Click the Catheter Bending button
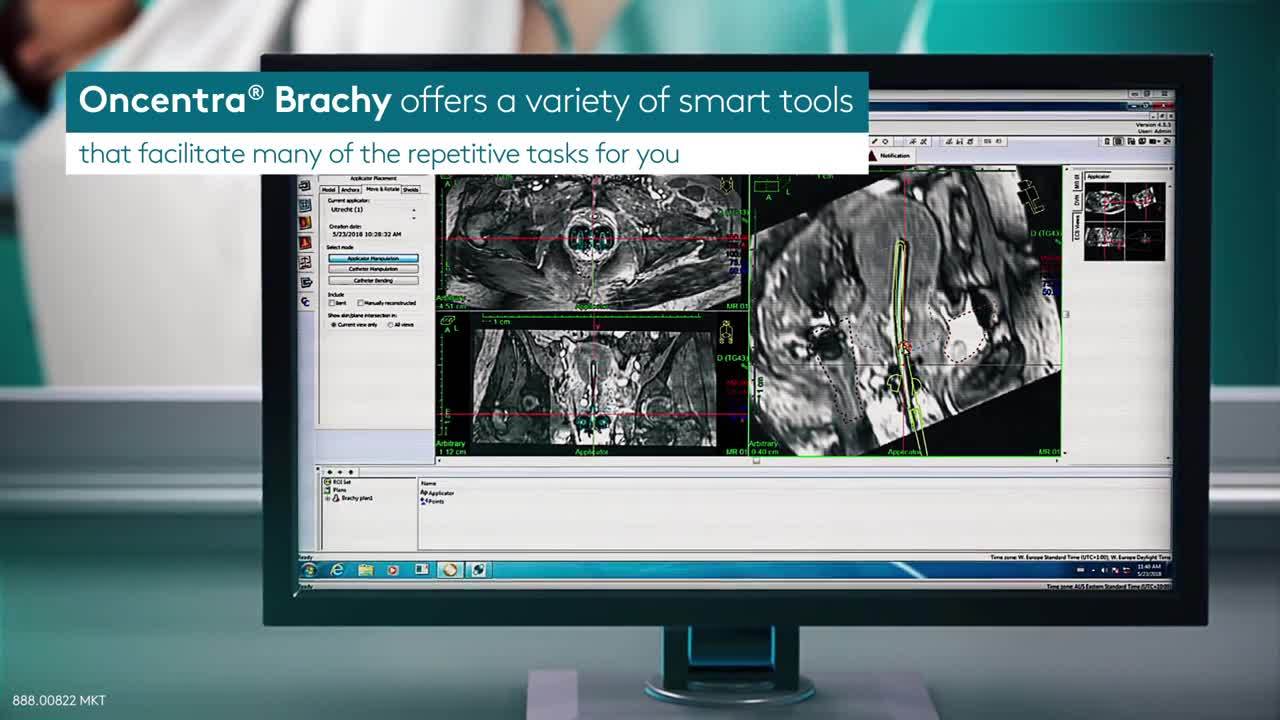This screenshot has height=720, width=1280. point(374,280)
